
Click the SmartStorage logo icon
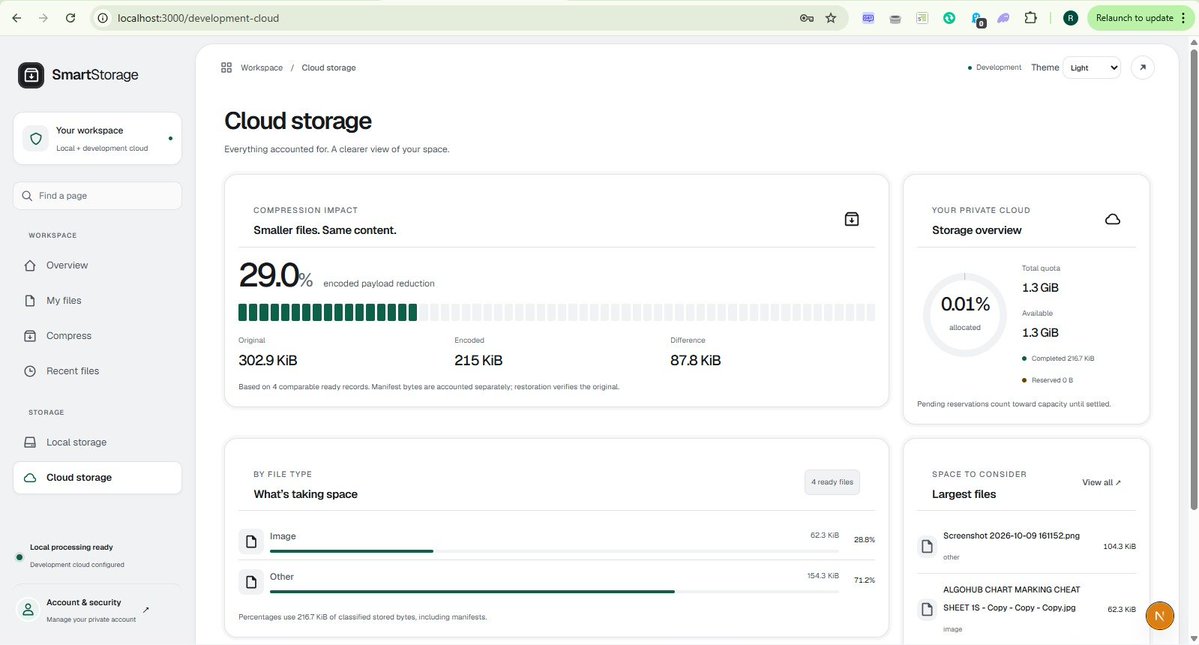[x=31, y=75]
